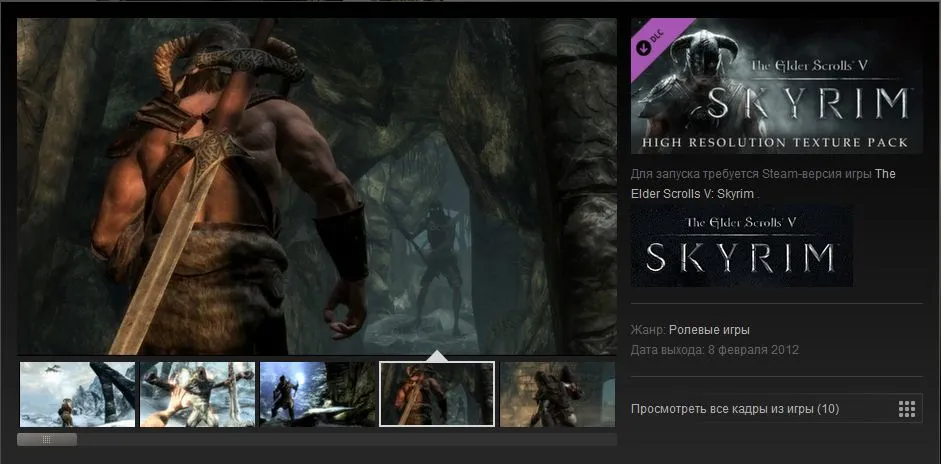Open the Skyrim base game logo image
Image resolution: width=941 pixels, height=464 pixels.
[742, 246]
